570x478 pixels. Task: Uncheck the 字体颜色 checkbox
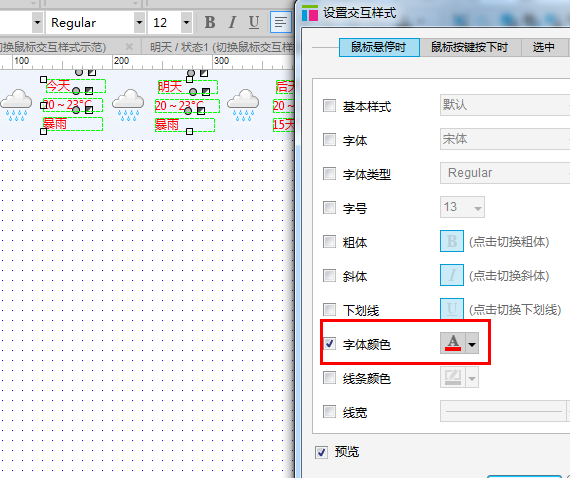pos(329,344)
